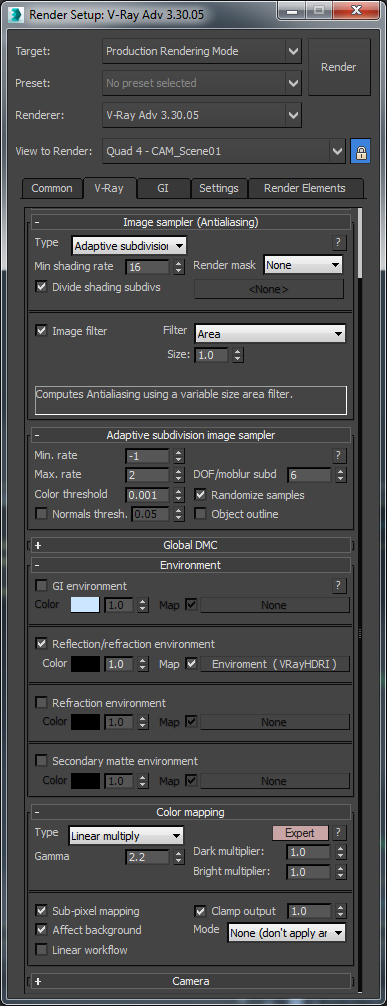Enable Normals thresh. checkbox
Viewport: 387px width, 1006px height.
click(x=42, y=514)
